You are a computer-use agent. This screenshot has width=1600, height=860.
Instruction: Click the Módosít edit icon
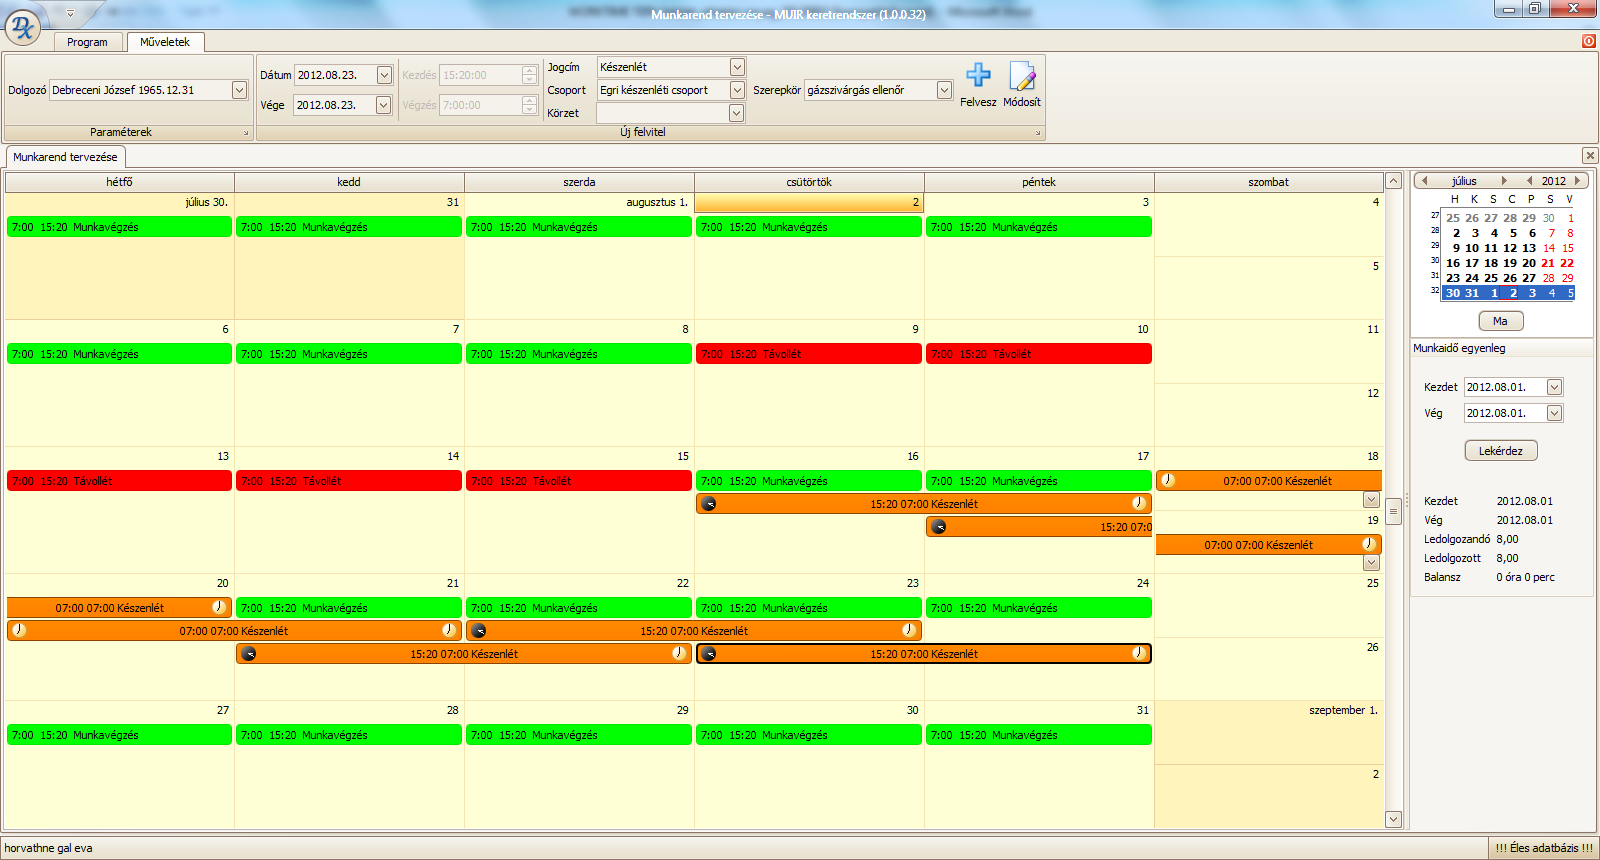1022,76
